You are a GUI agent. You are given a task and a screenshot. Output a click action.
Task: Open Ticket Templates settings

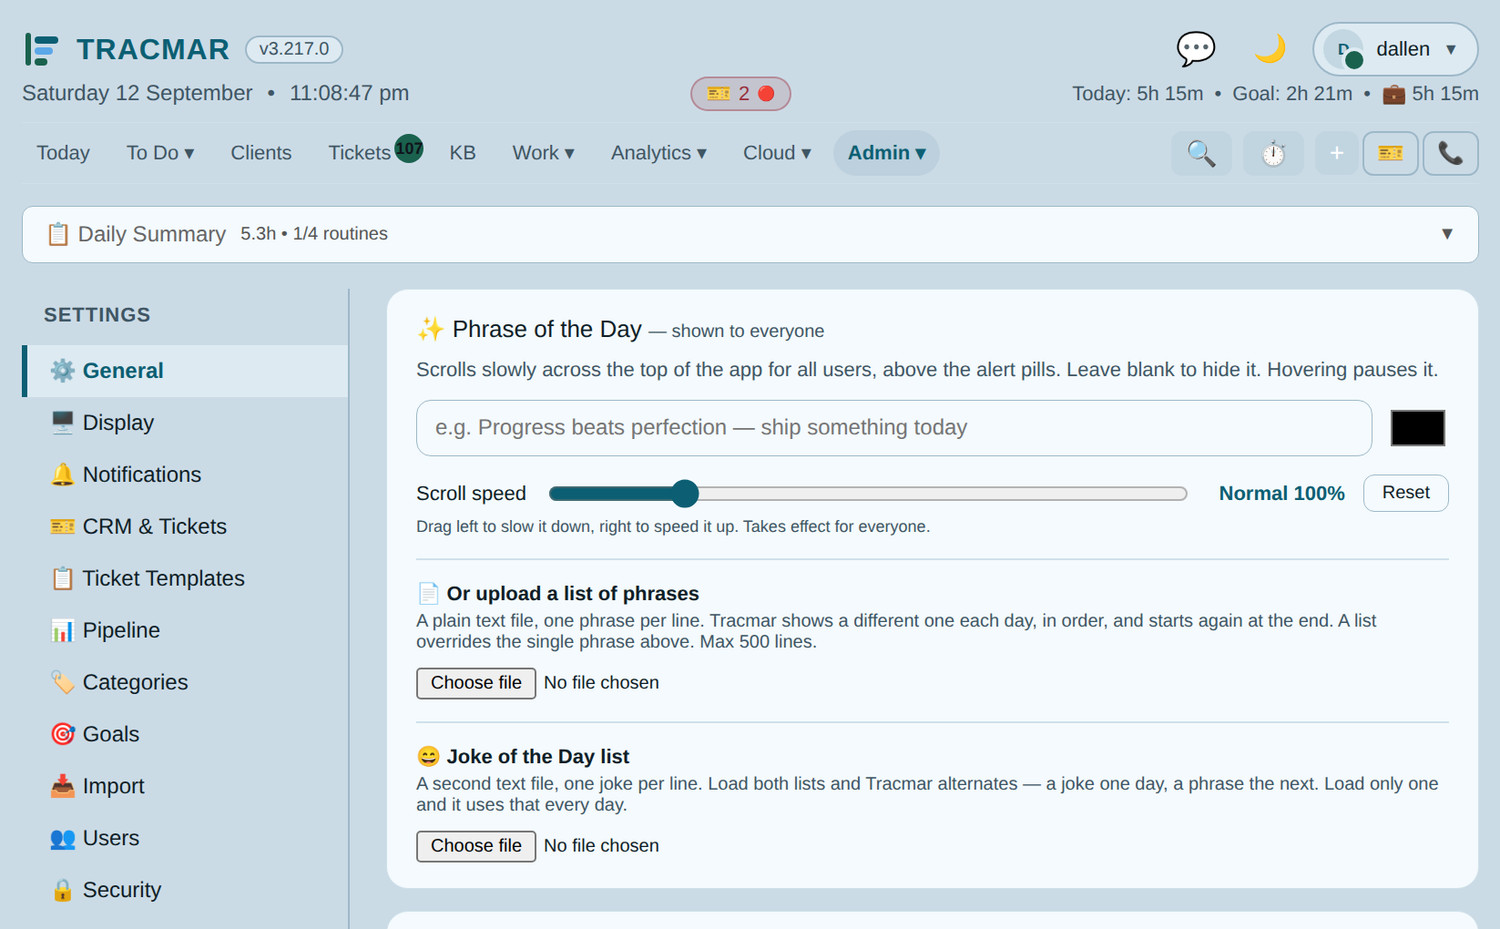point(186,579)
